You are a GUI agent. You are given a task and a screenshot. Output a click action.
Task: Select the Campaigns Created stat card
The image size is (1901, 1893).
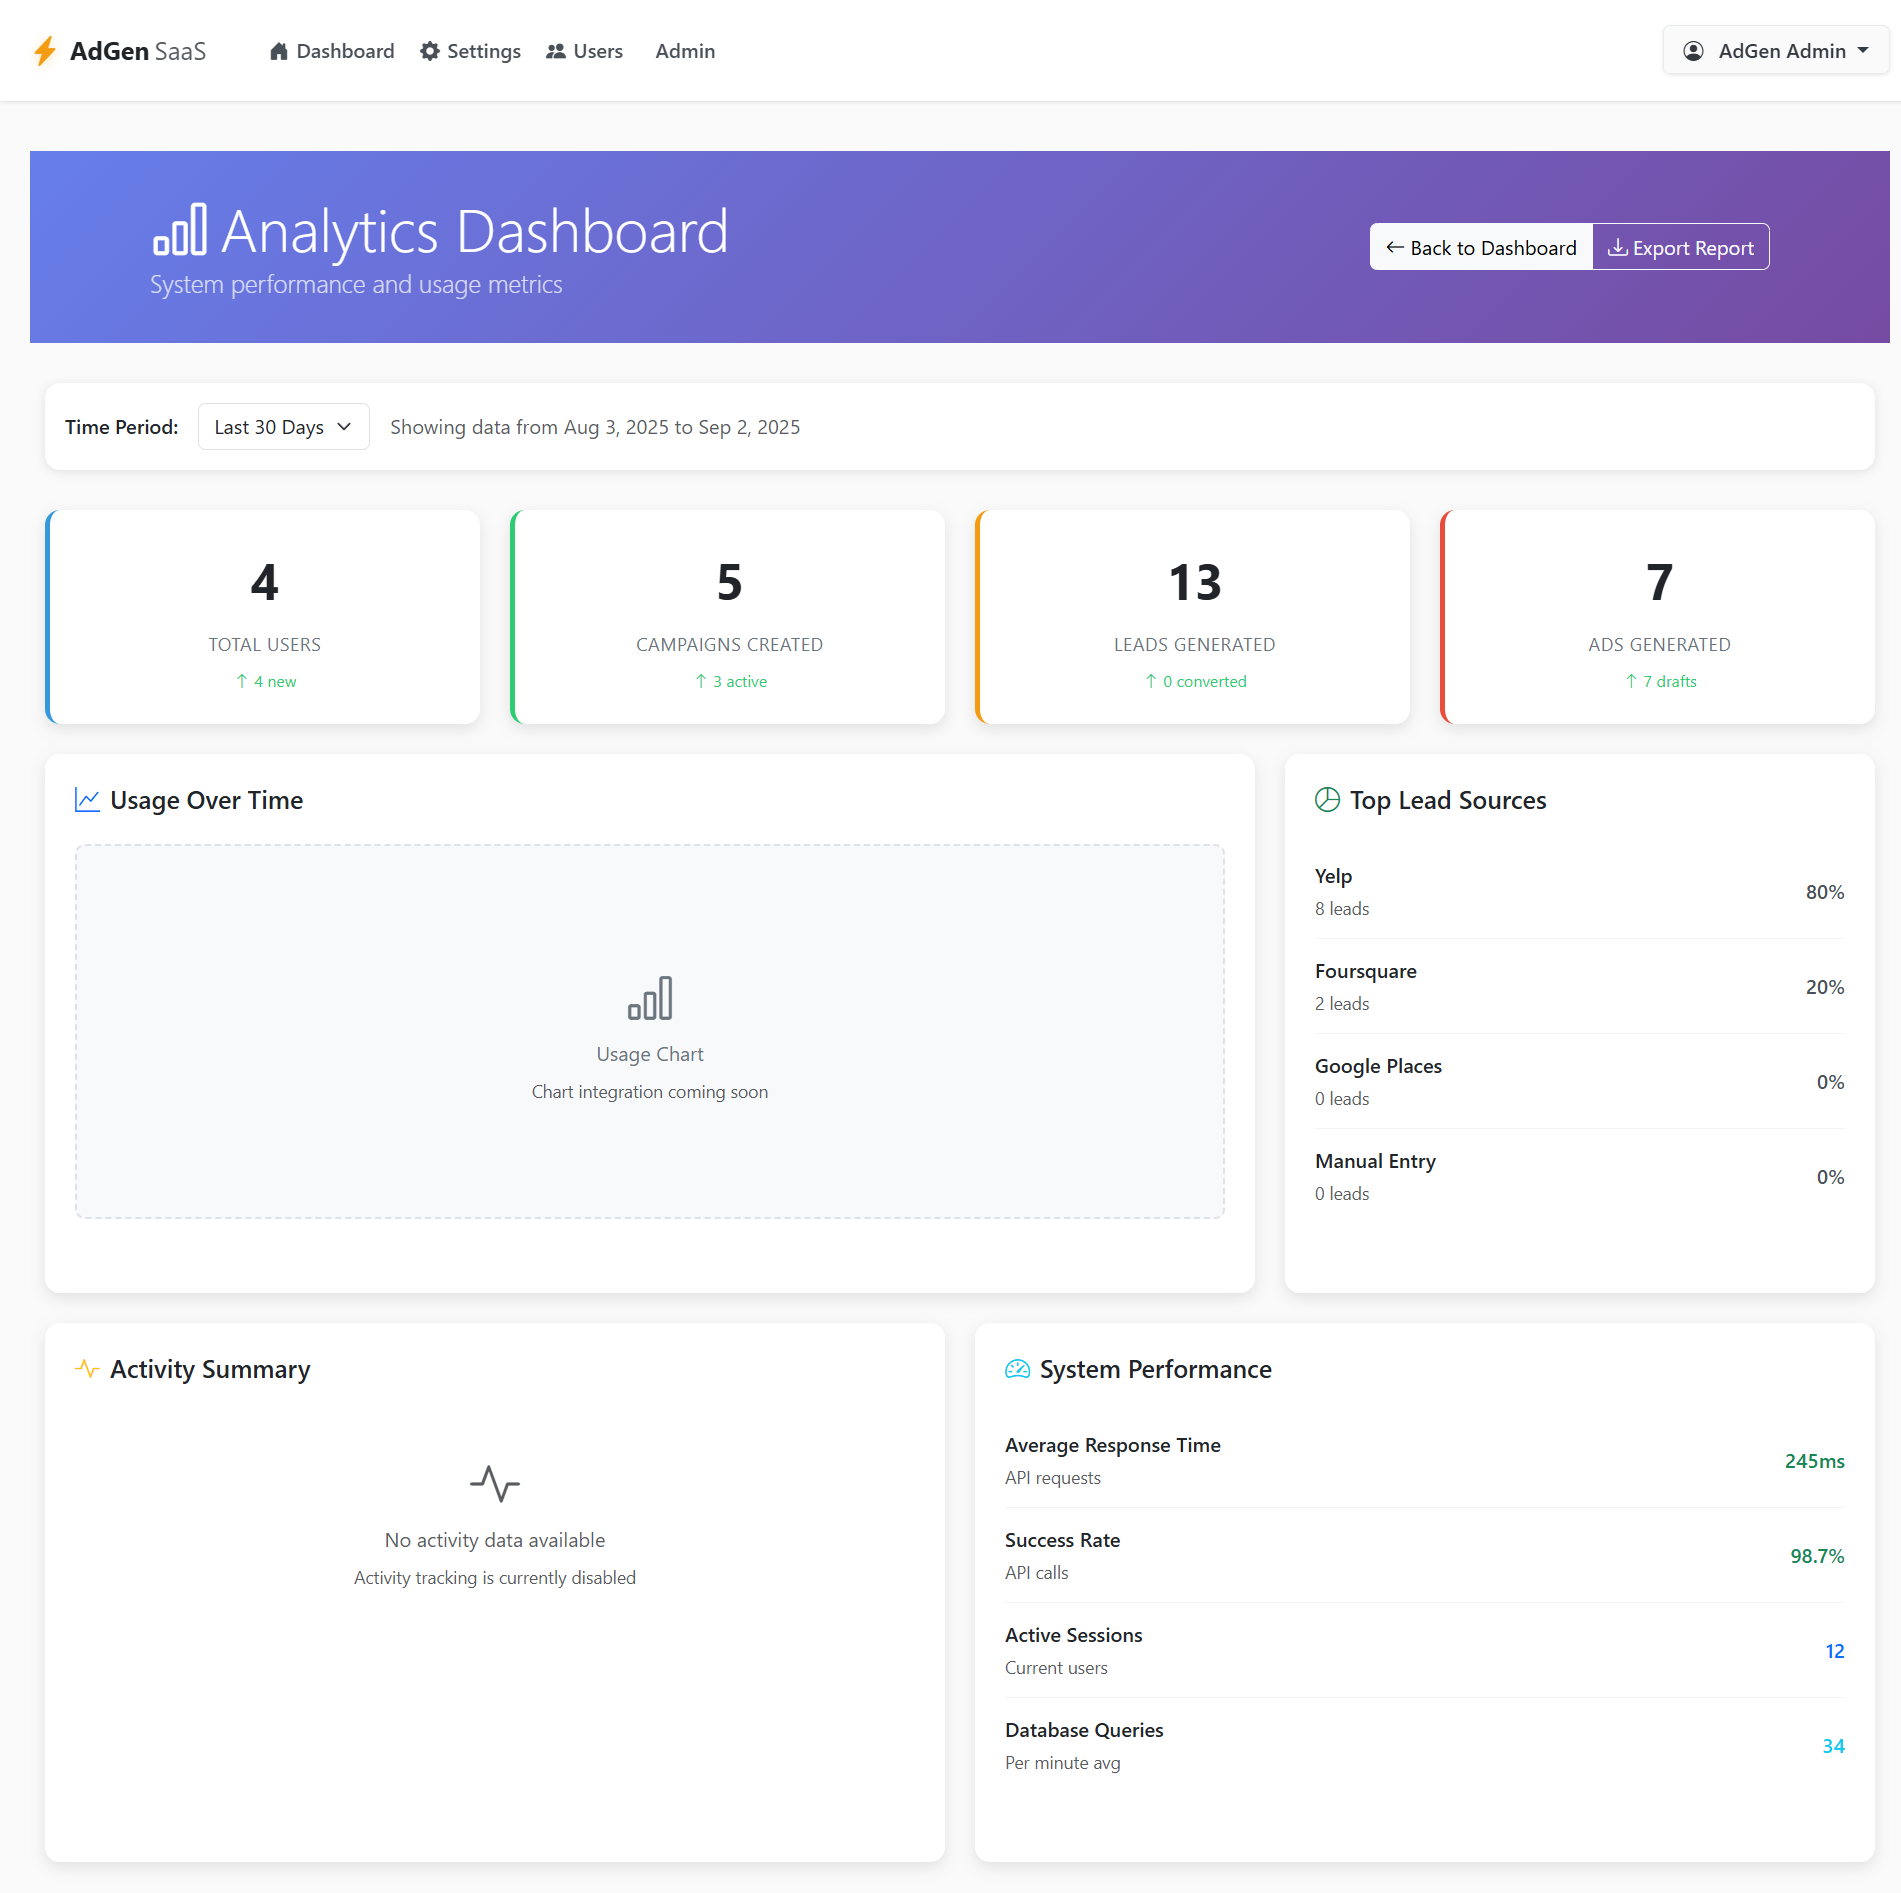tap(728, 617)
